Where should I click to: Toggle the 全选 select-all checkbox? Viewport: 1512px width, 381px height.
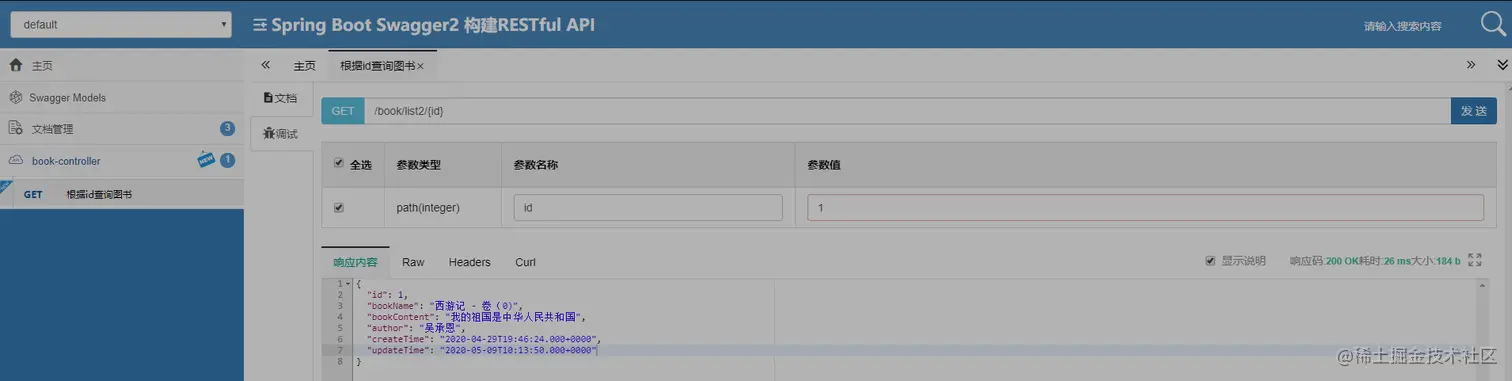339,163
